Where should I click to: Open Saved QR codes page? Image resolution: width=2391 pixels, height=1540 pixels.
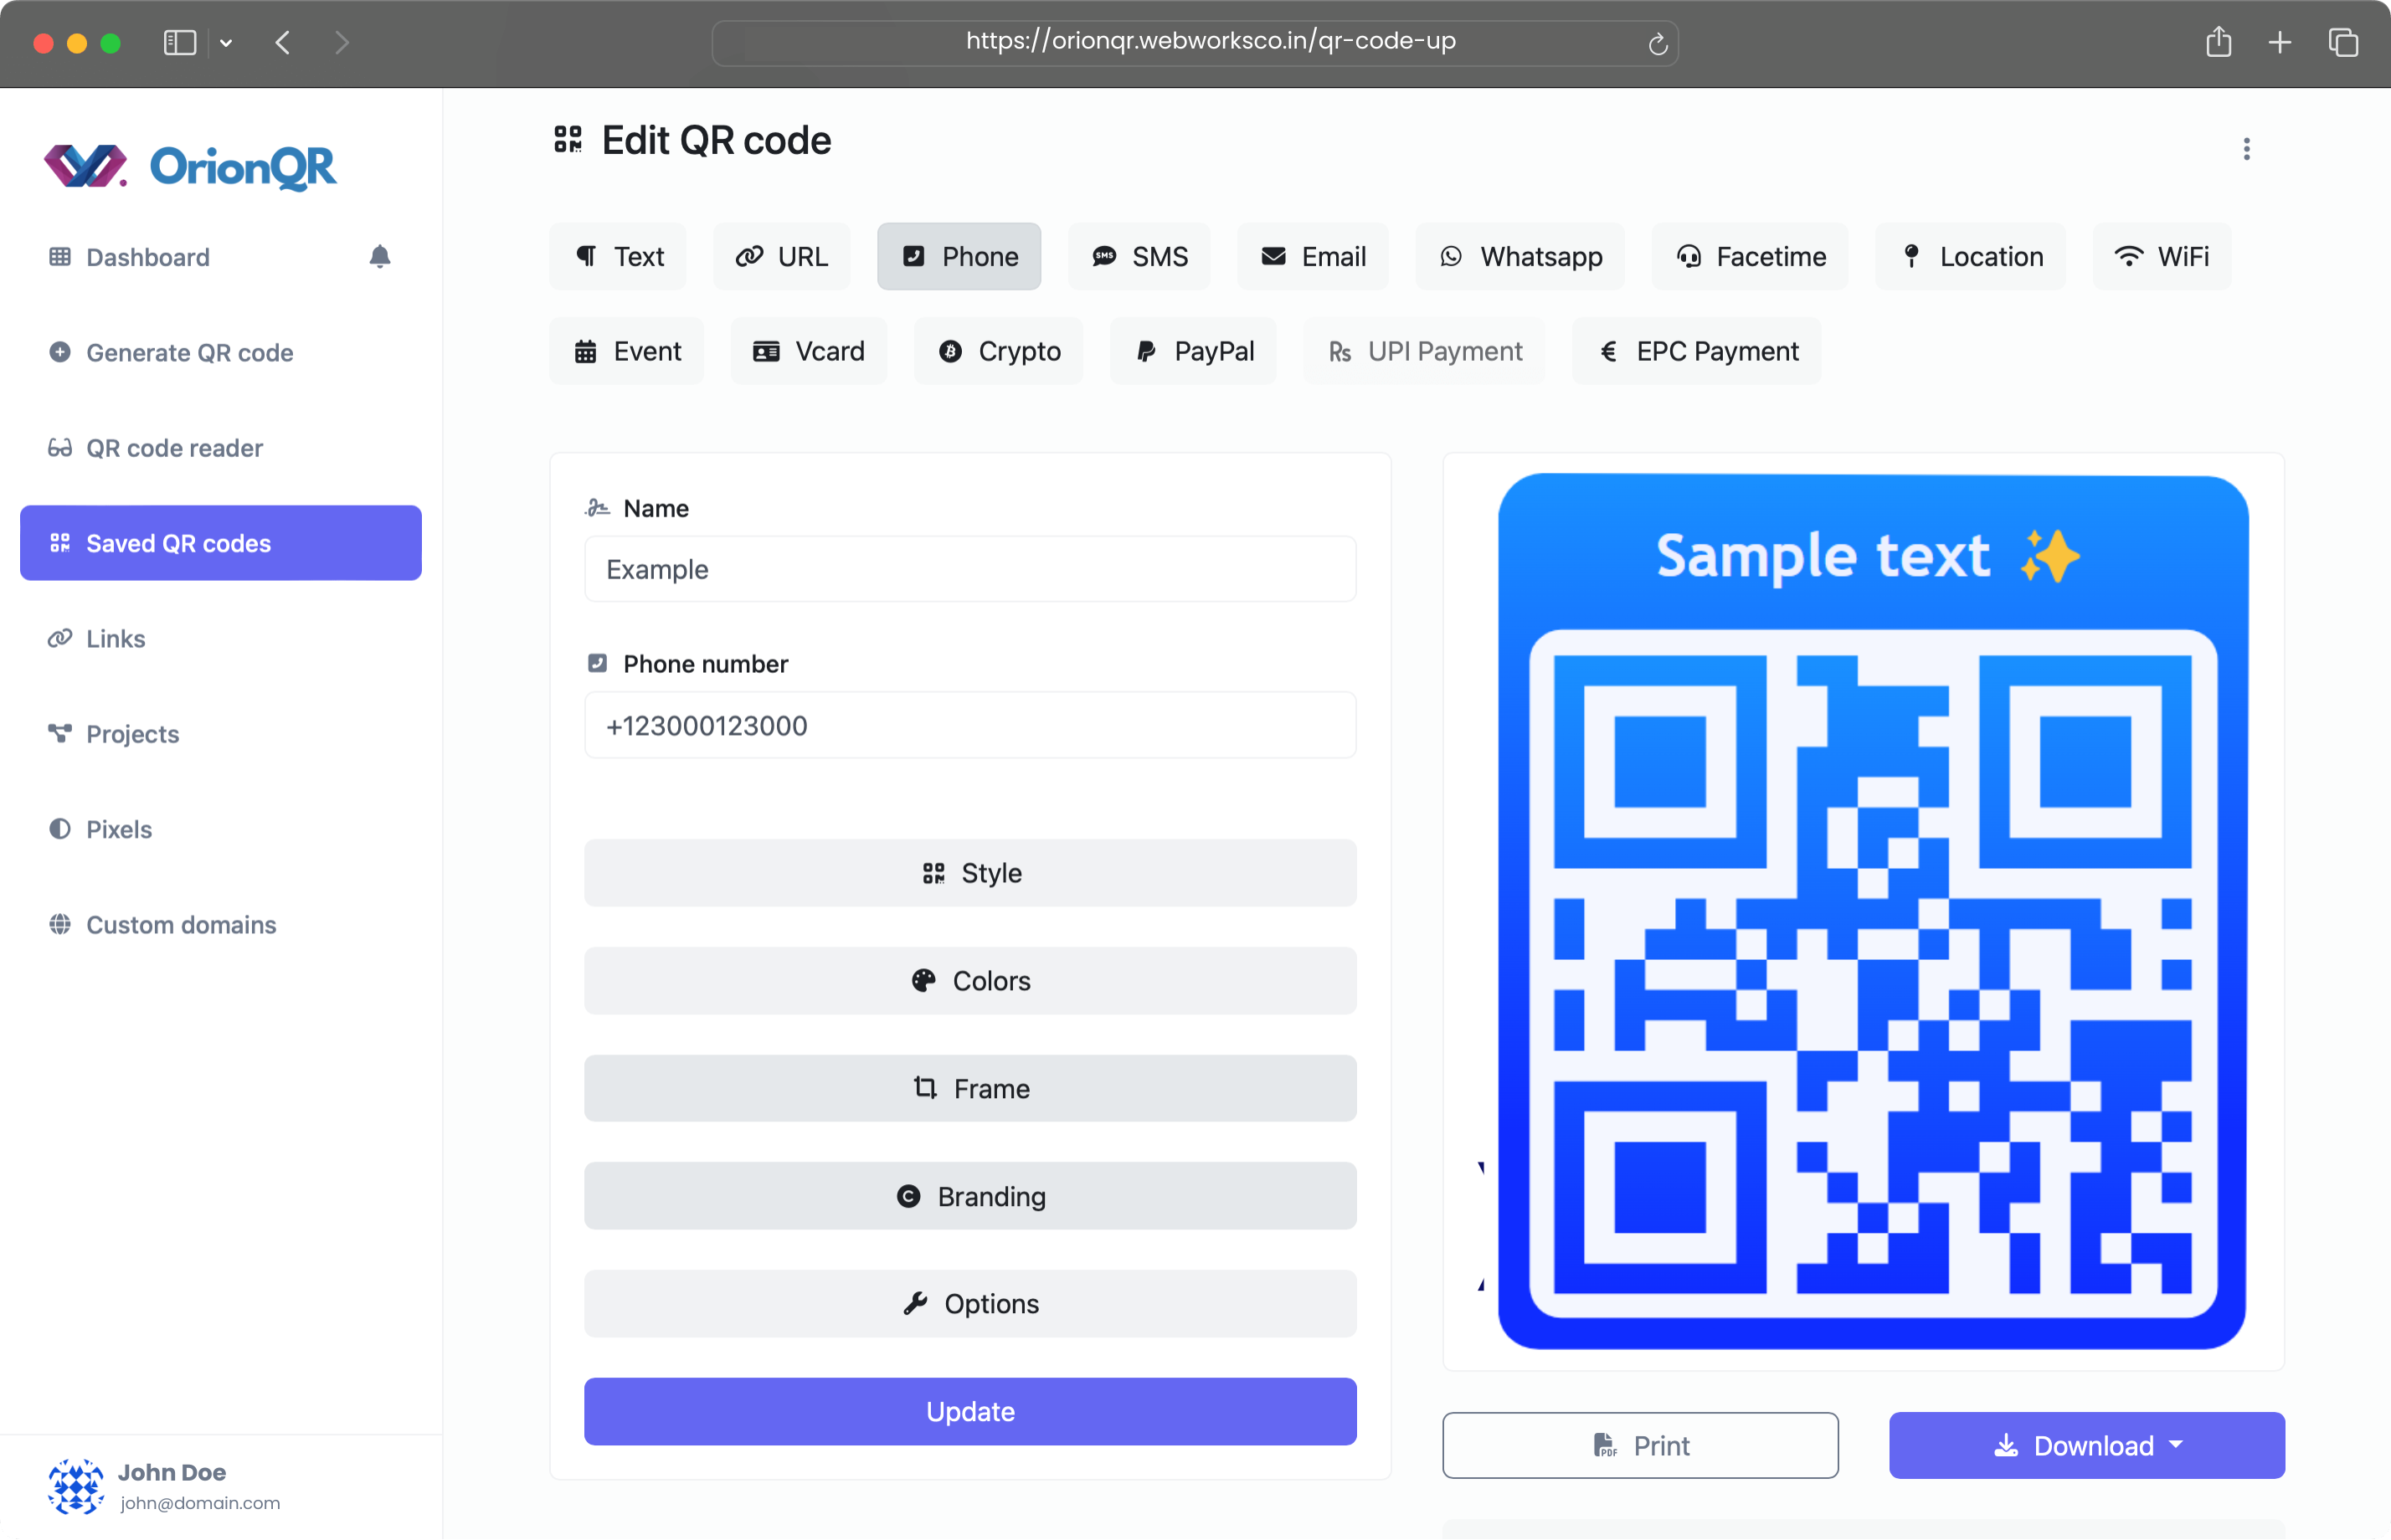click(x=221, y=543)
